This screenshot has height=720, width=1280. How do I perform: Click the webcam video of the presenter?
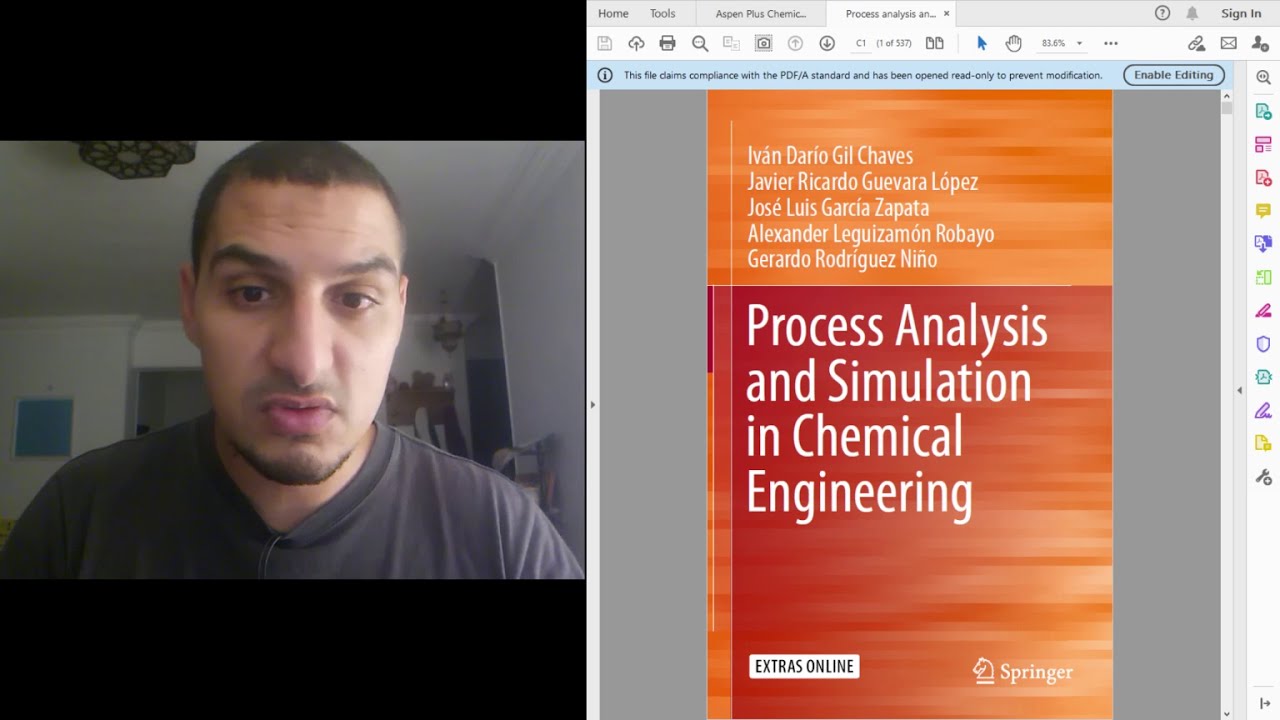pos(292,359)
